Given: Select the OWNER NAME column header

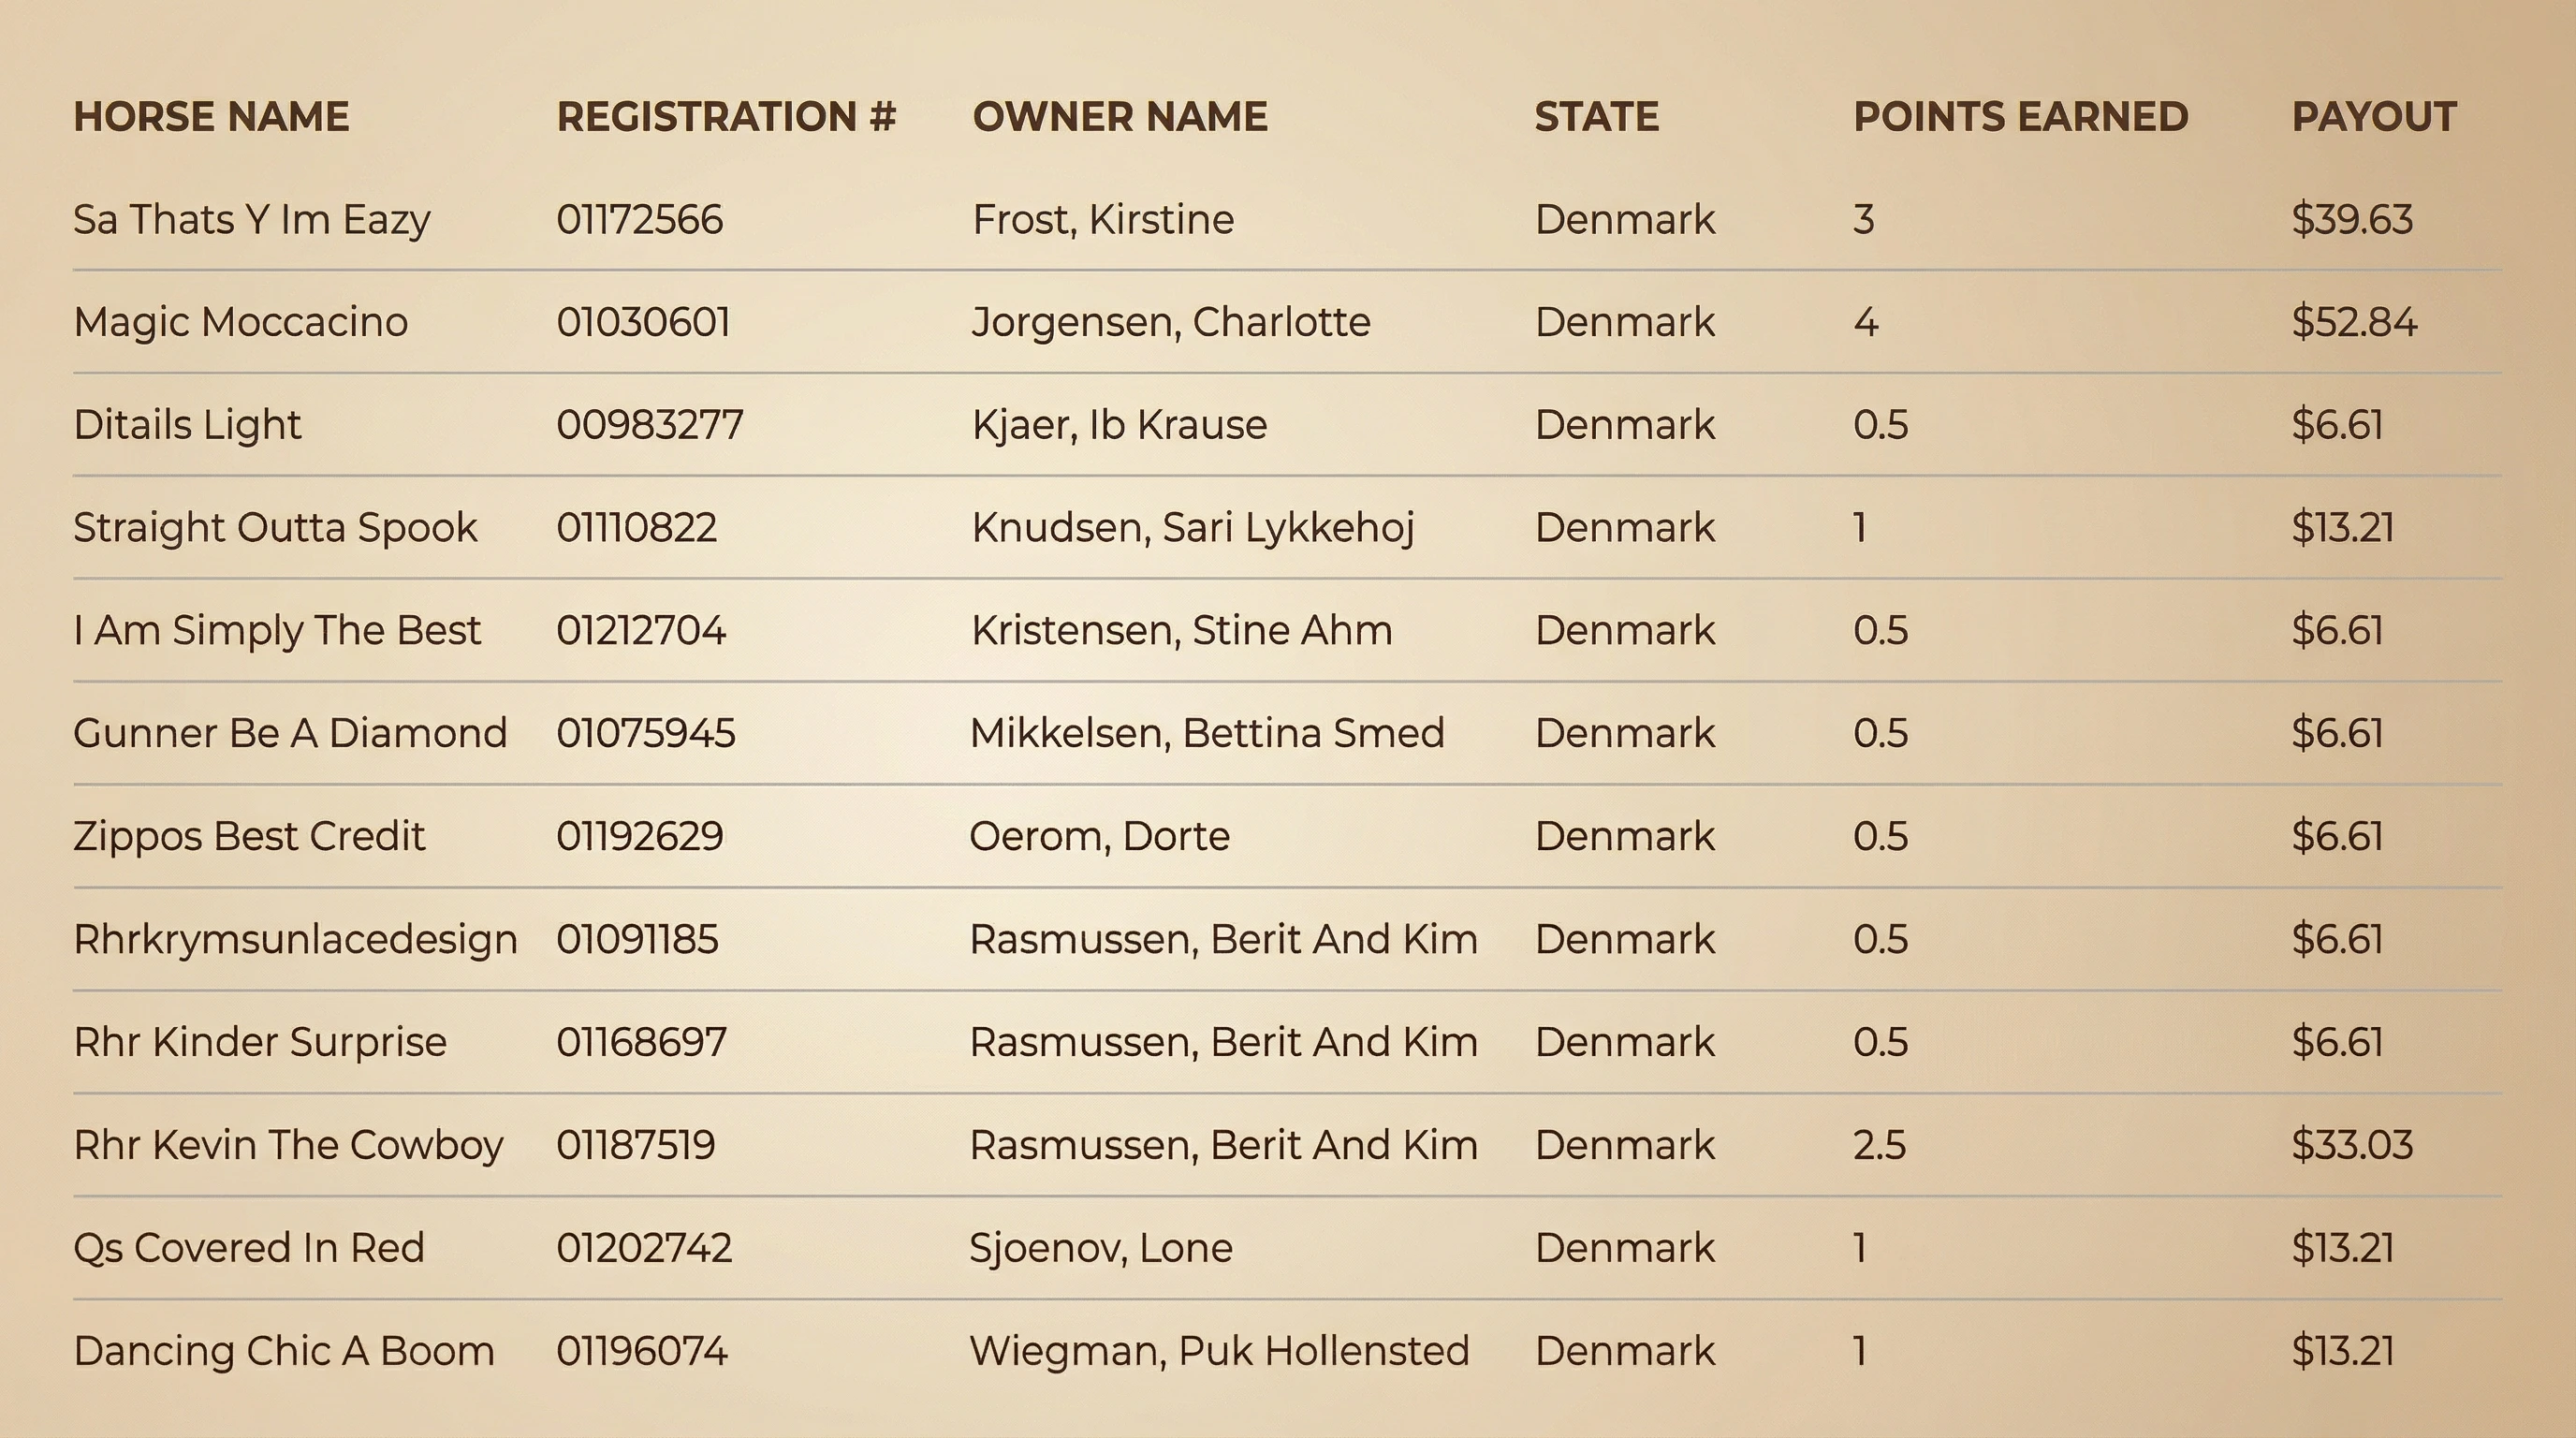Looking at the screenshot, I should tap(1119, 117).
